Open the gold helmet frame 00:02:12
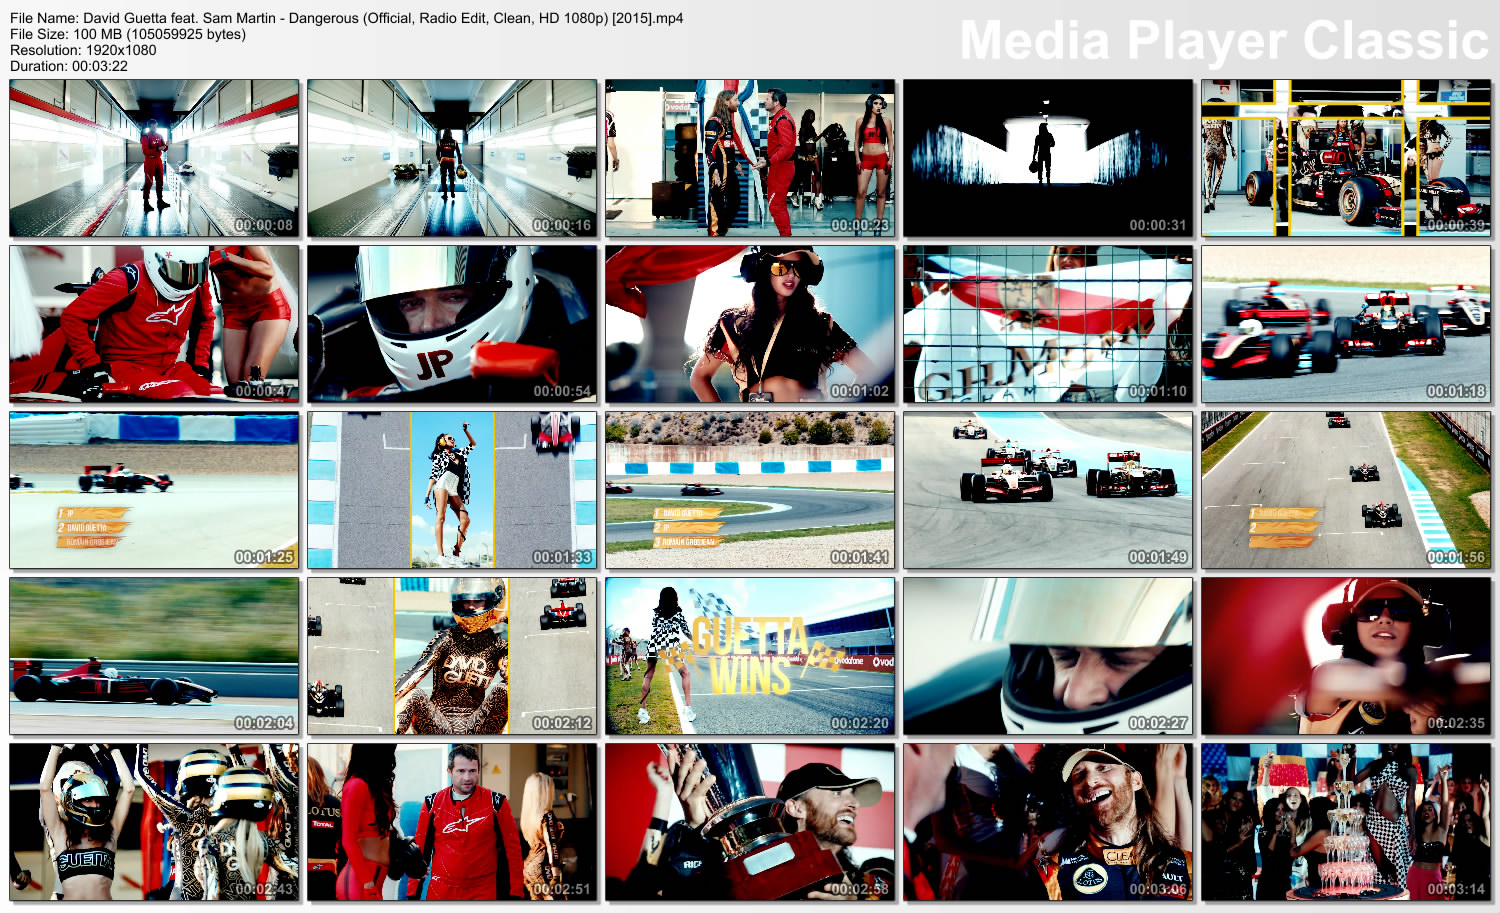The height and width of the screenshot is (913, 1500). 452,656
